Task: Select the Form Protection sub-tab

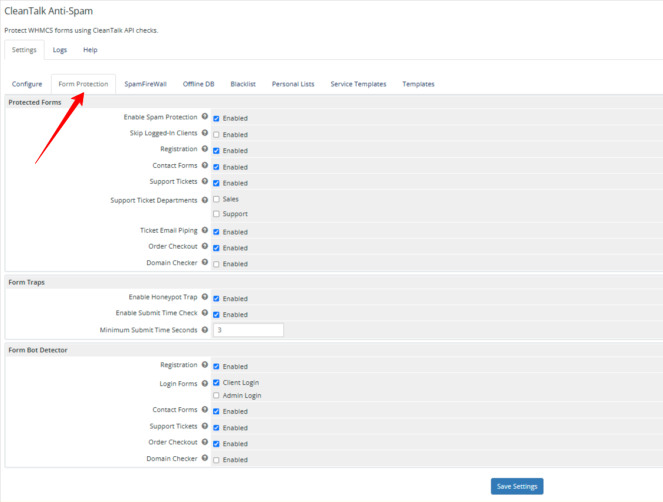Action: 83,84
